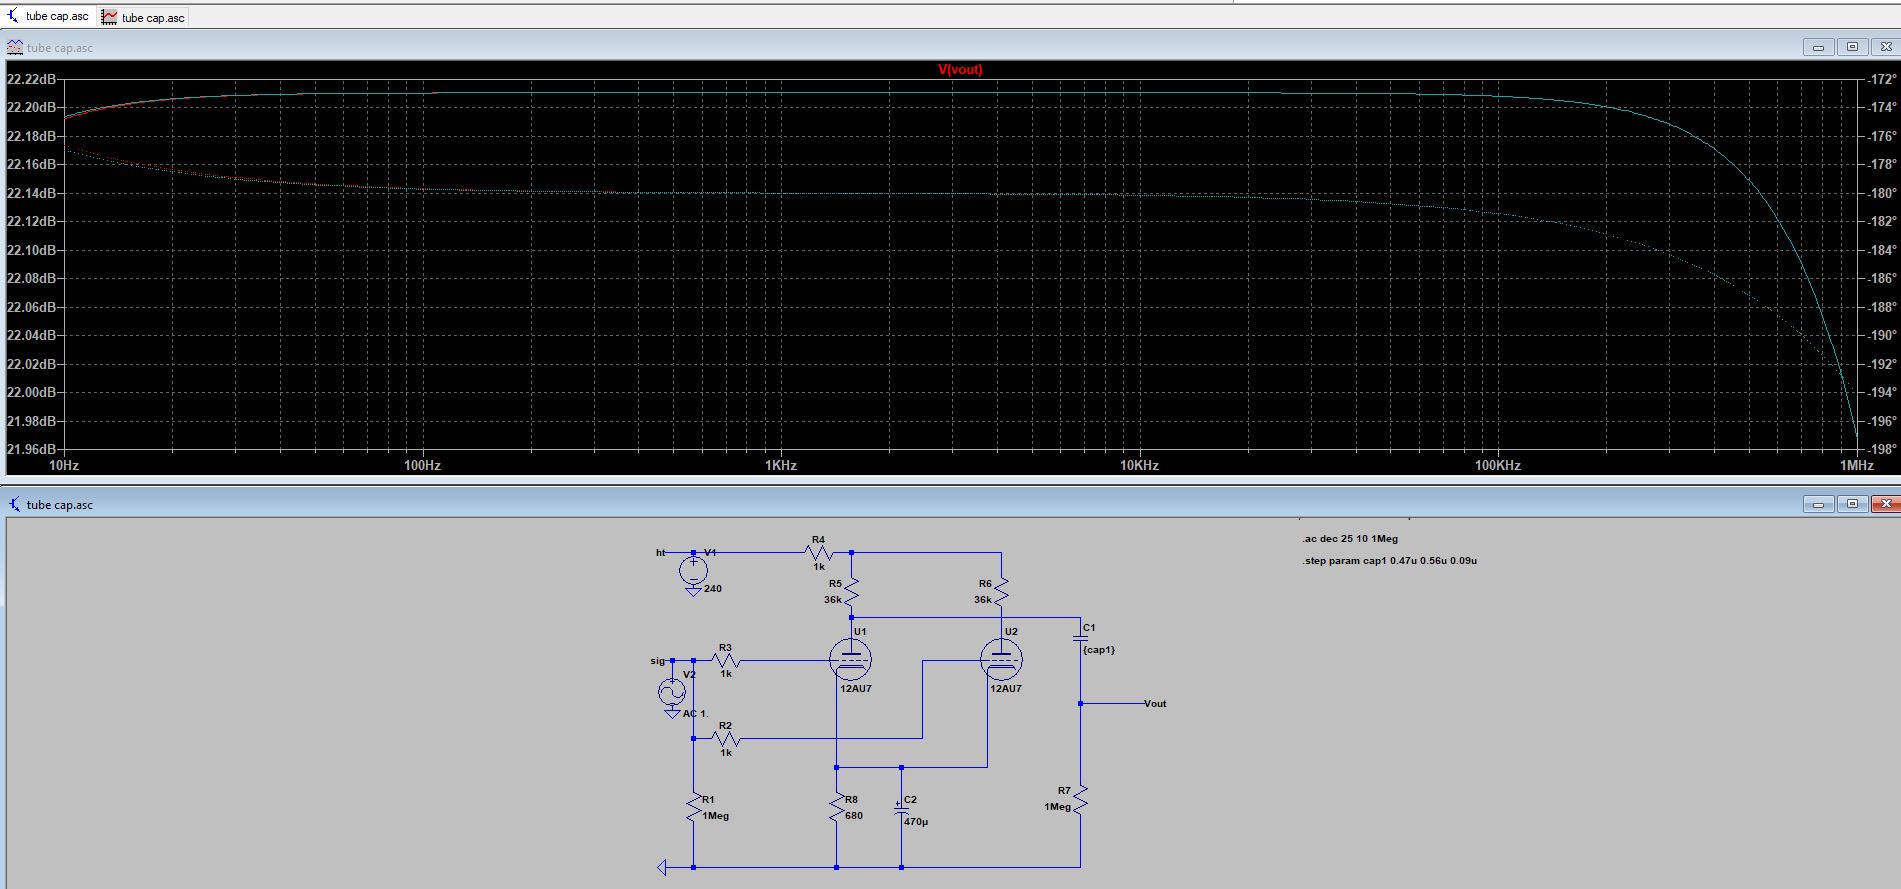Select resistor R8 680 symbol

click(x=836, y=807)
